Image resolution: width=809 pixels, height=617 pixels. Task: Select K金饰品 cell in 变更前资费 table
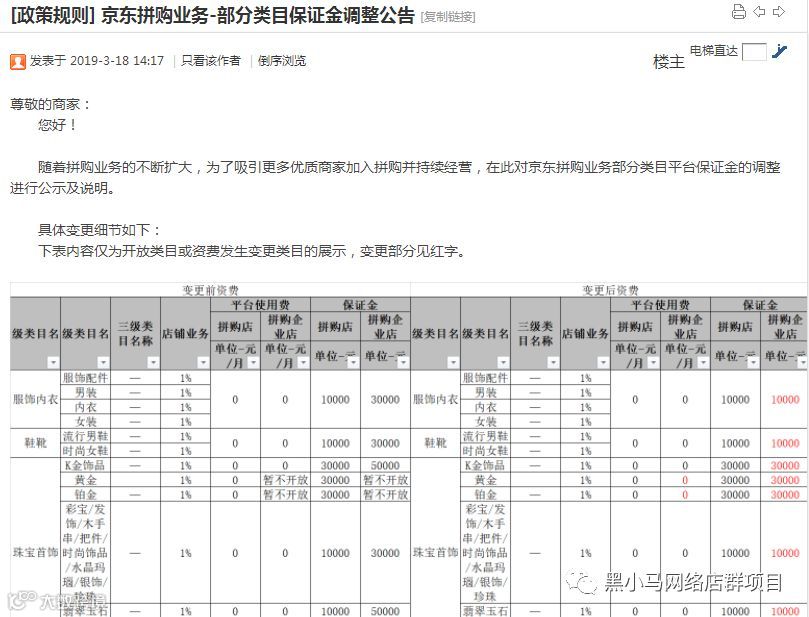pyautogui.click(x=86, y=465)
